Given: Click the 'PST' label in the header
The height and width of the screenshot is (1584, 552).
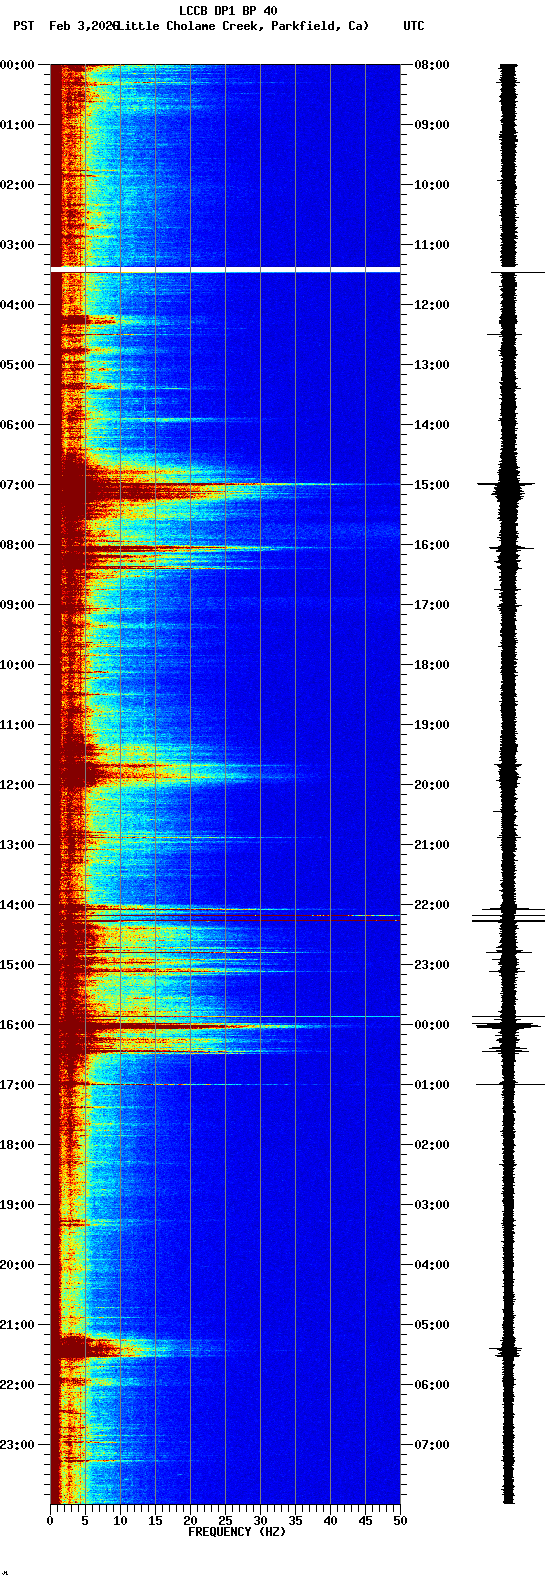Looking at the screenshot, I should tap(23, 26).
